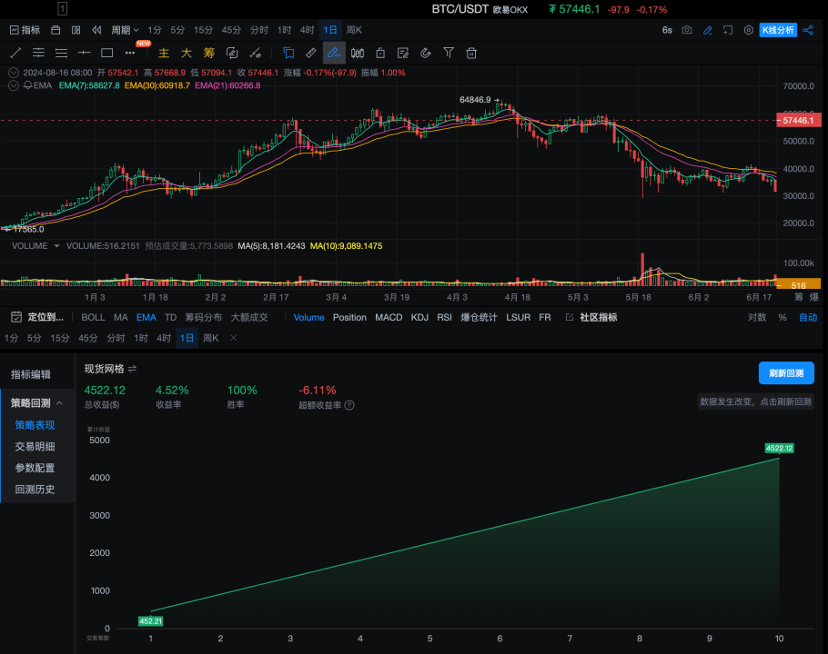Click the K线分析 button
Viewport: 828px width, 654px height.
click(778, 30)
